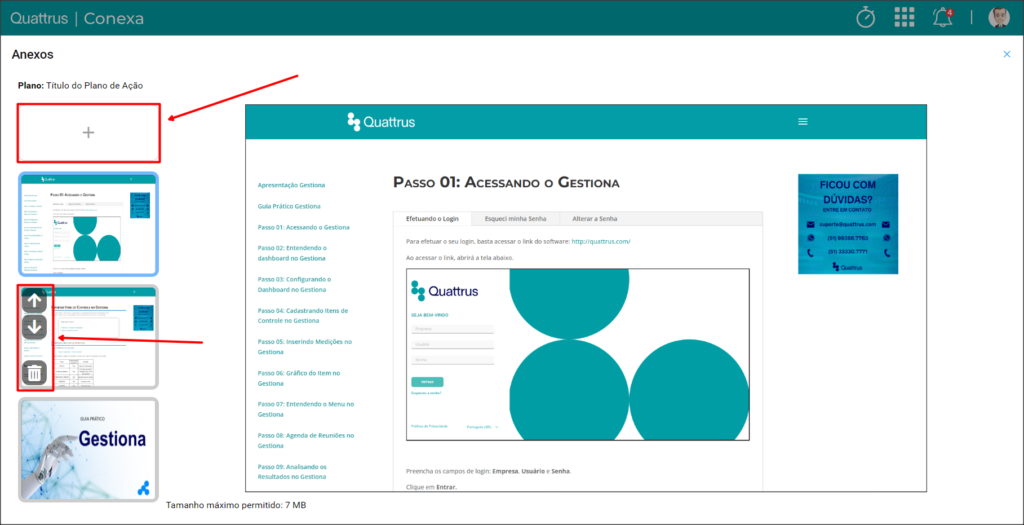Open Passo 02: Entendendo o dashboard link
This screenshot has width=1024, height=525.
coord(292,253)
